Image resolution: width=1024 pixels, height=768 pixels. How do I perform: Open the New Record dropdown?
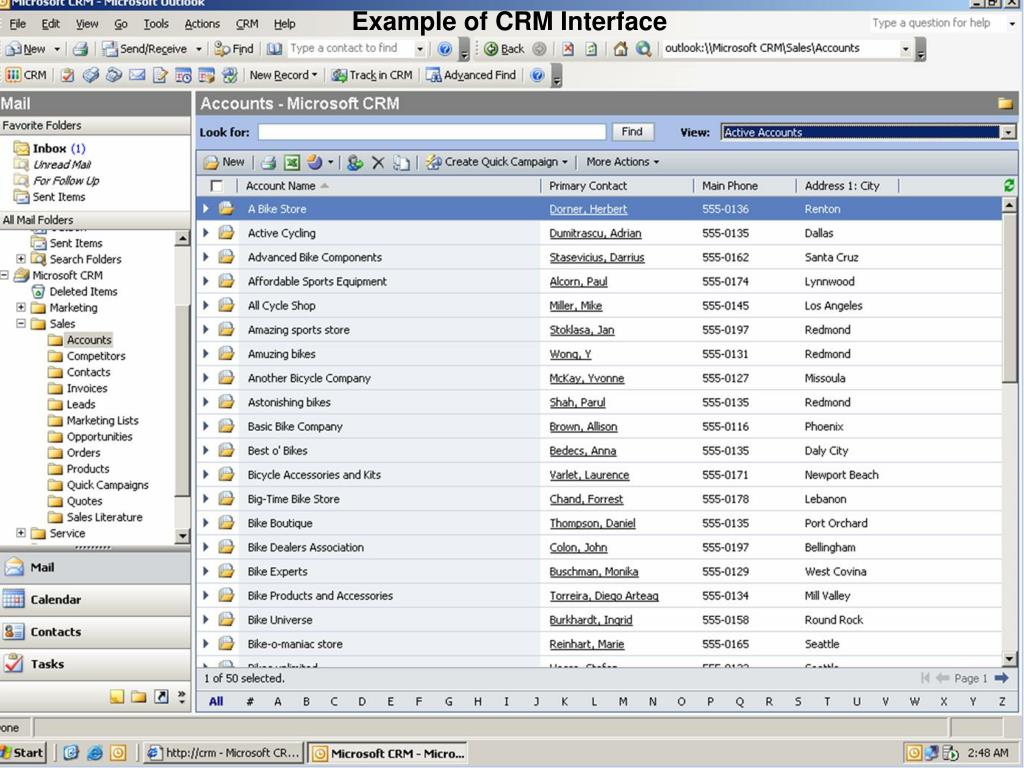[283, 75]
